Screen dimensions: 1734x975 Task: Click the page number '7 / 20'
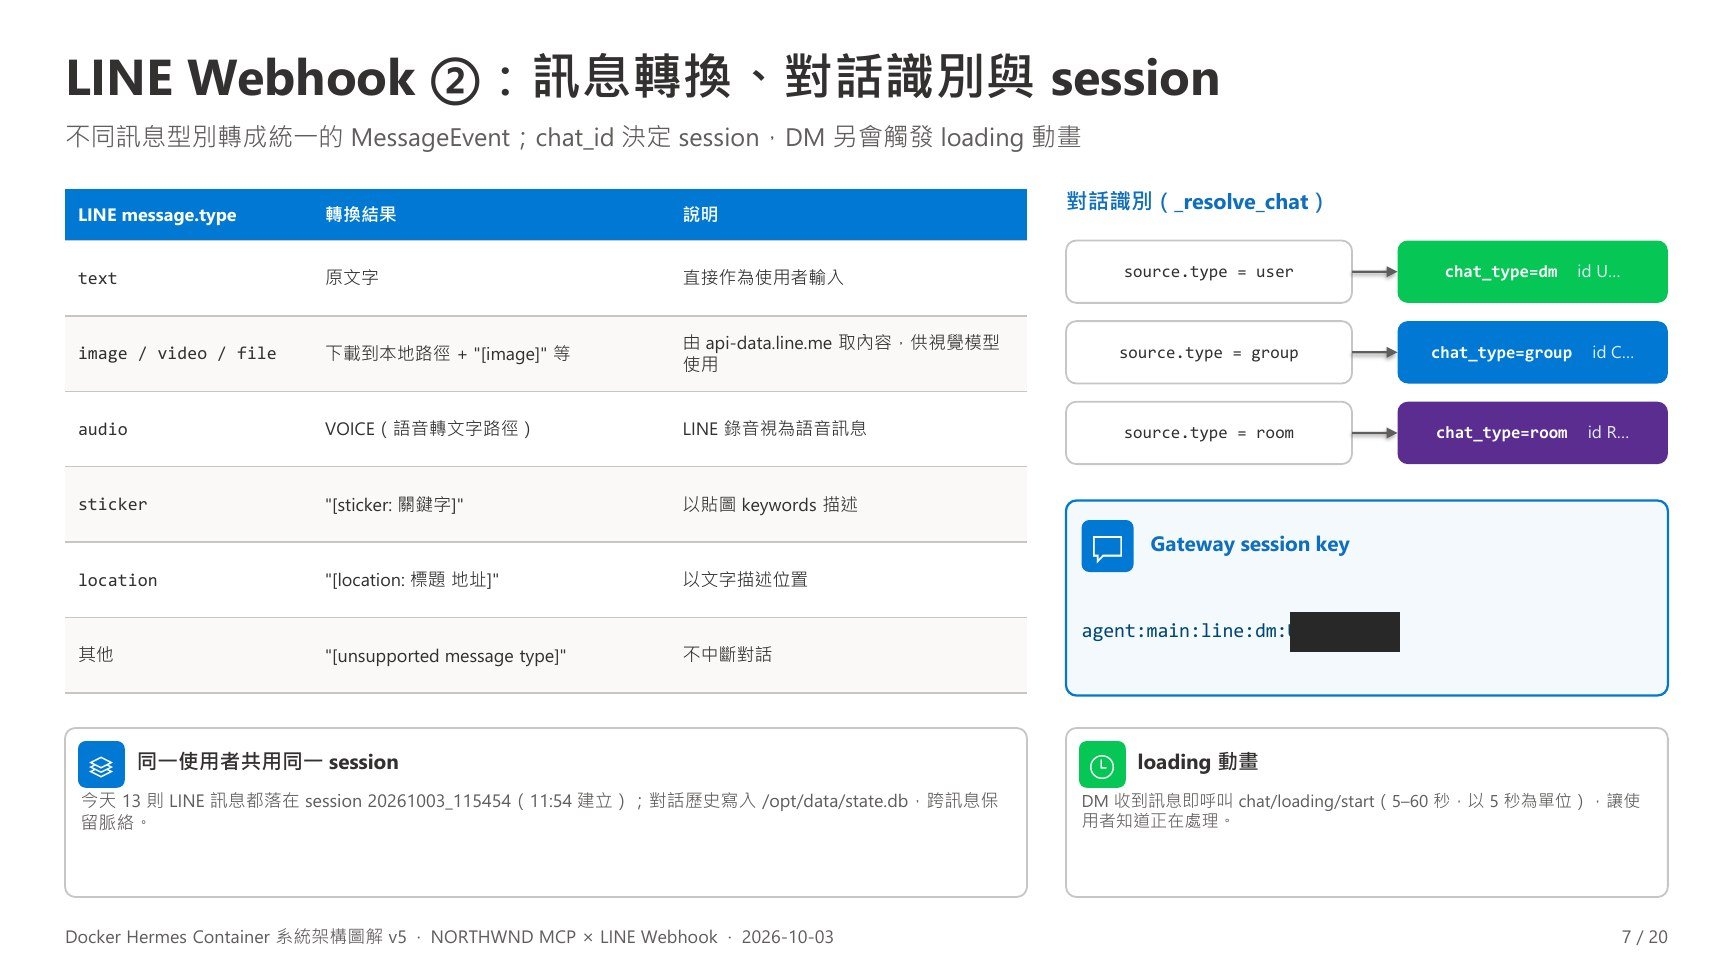click(x=1644, y=937)
